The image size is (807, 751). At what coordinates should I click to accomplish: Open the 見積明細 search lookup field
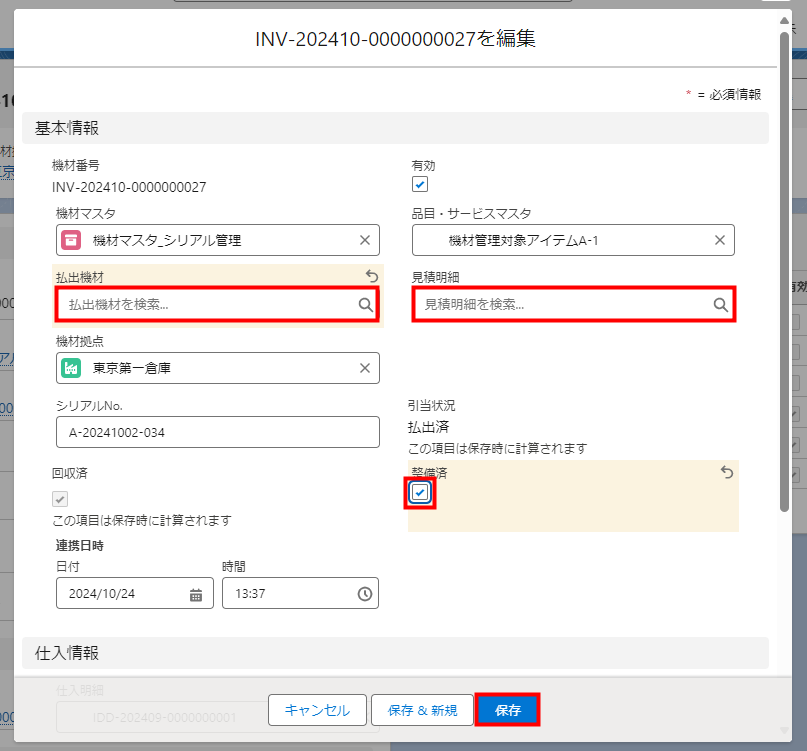pos(565,305)
